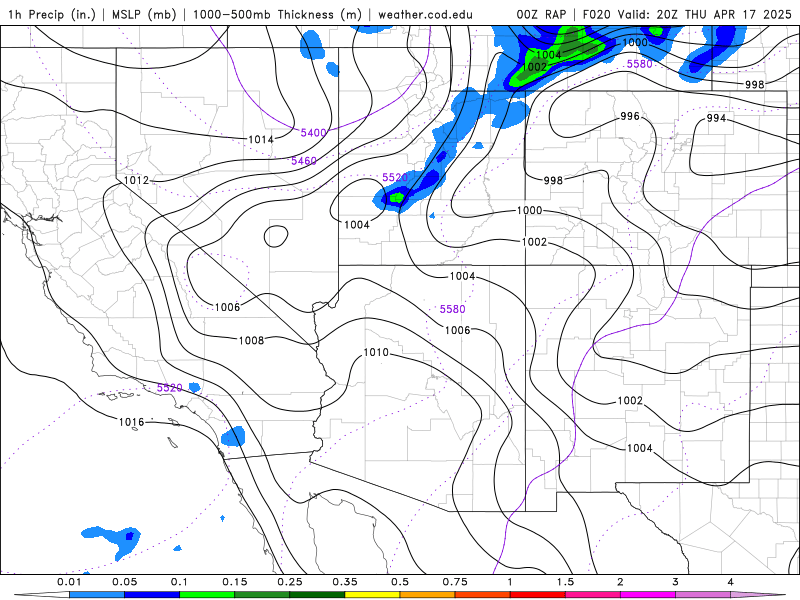Click the 1.5 legend value

[565, 582]
